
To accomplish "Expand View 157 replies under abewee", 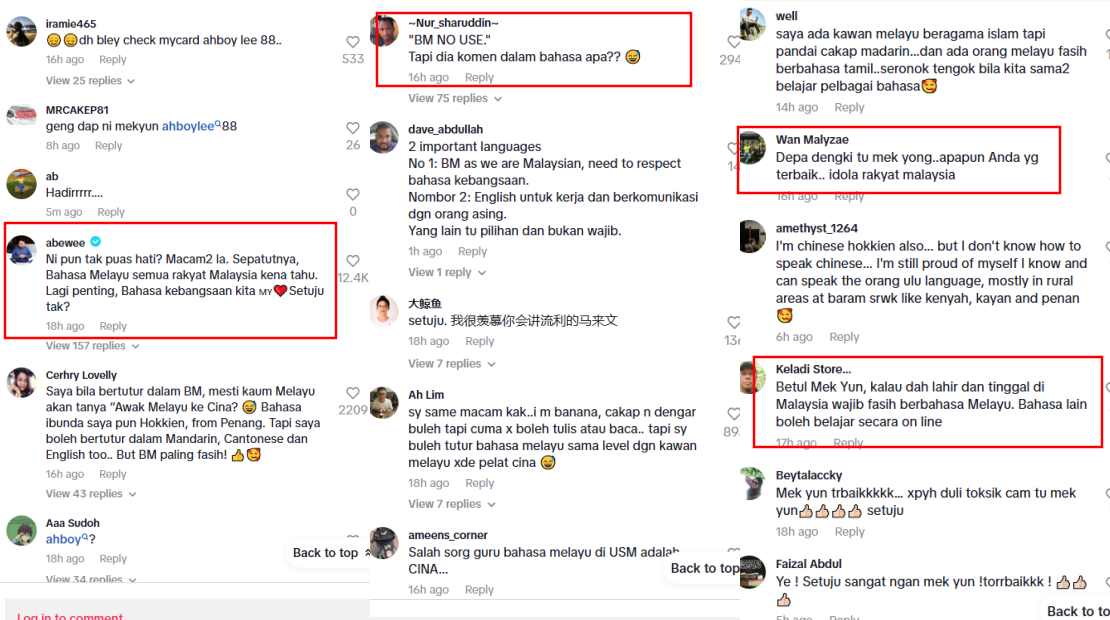I will click(x=93, y=346).
